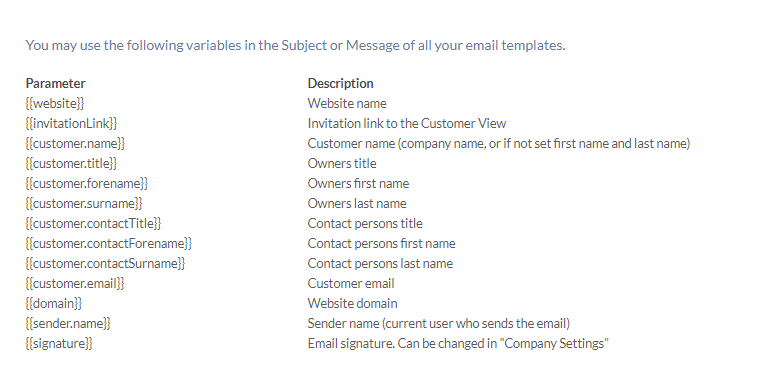Click the 'Website domain' description text
The height and width of the screenshot is (388, 757).
[353, 304]
